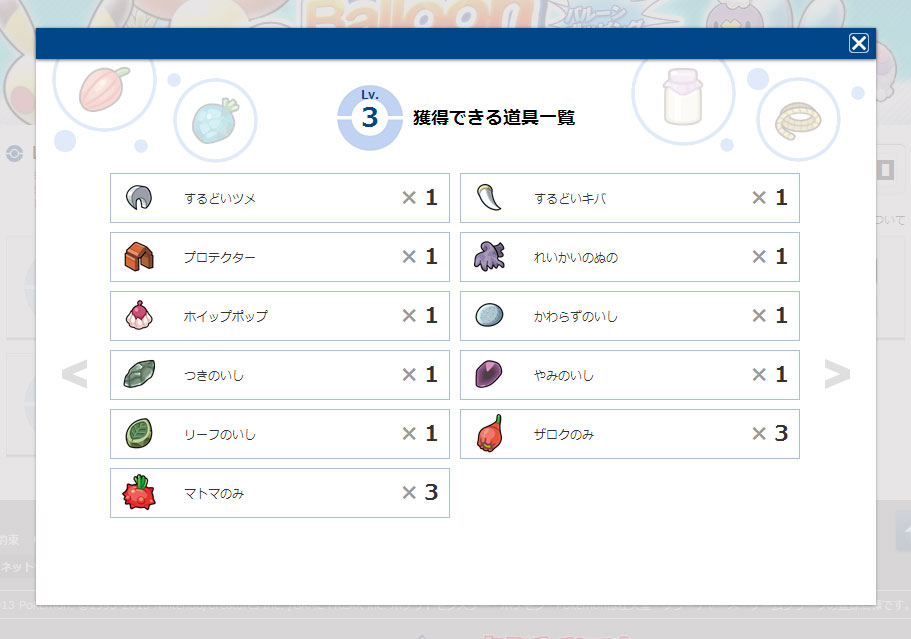Screen dimensions: 911x639
Task: Click the リーフのいし leaf stone icon
Action: click(x=139, y=433)
